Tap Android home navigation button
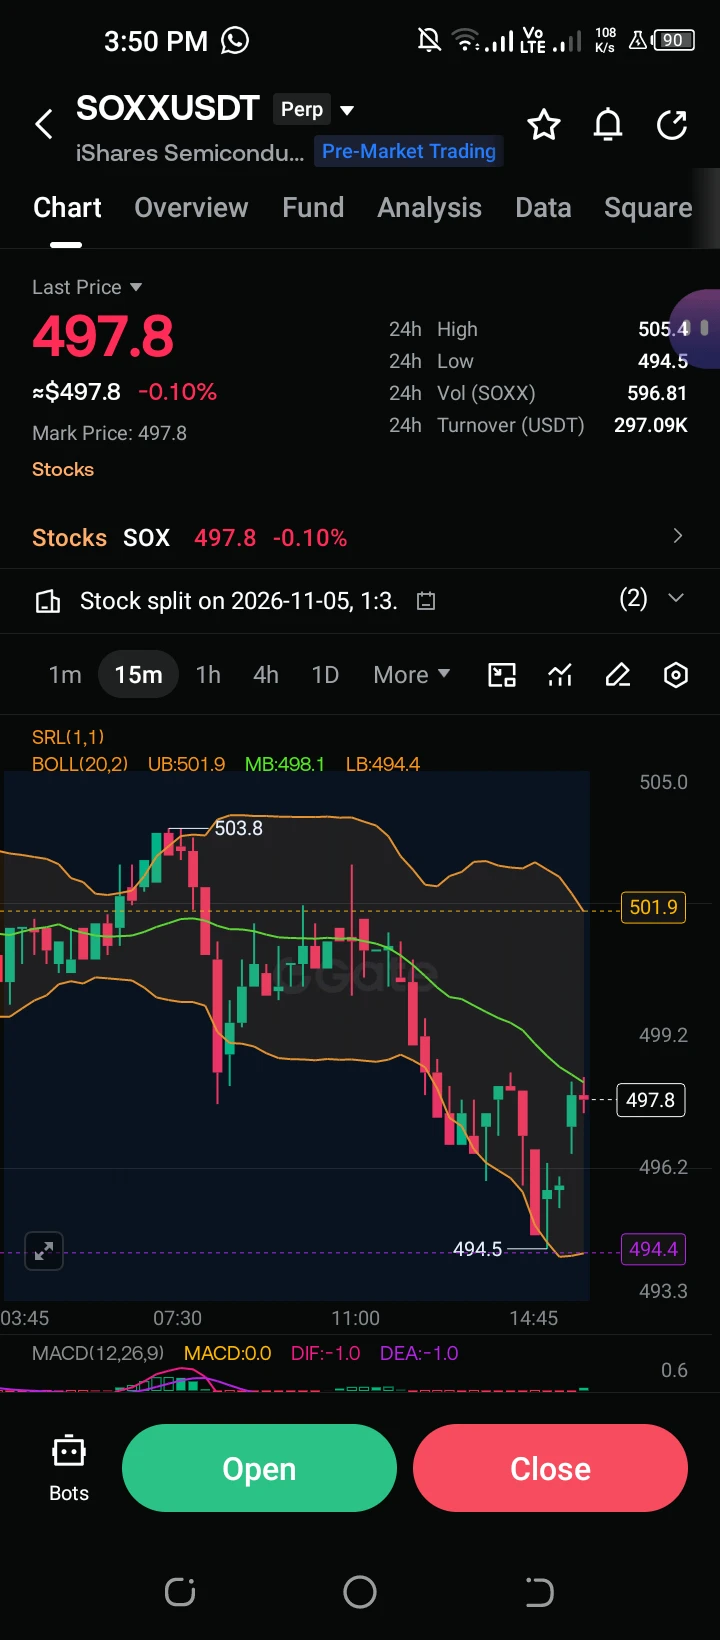720x1640 pixels. (360, 1591)
